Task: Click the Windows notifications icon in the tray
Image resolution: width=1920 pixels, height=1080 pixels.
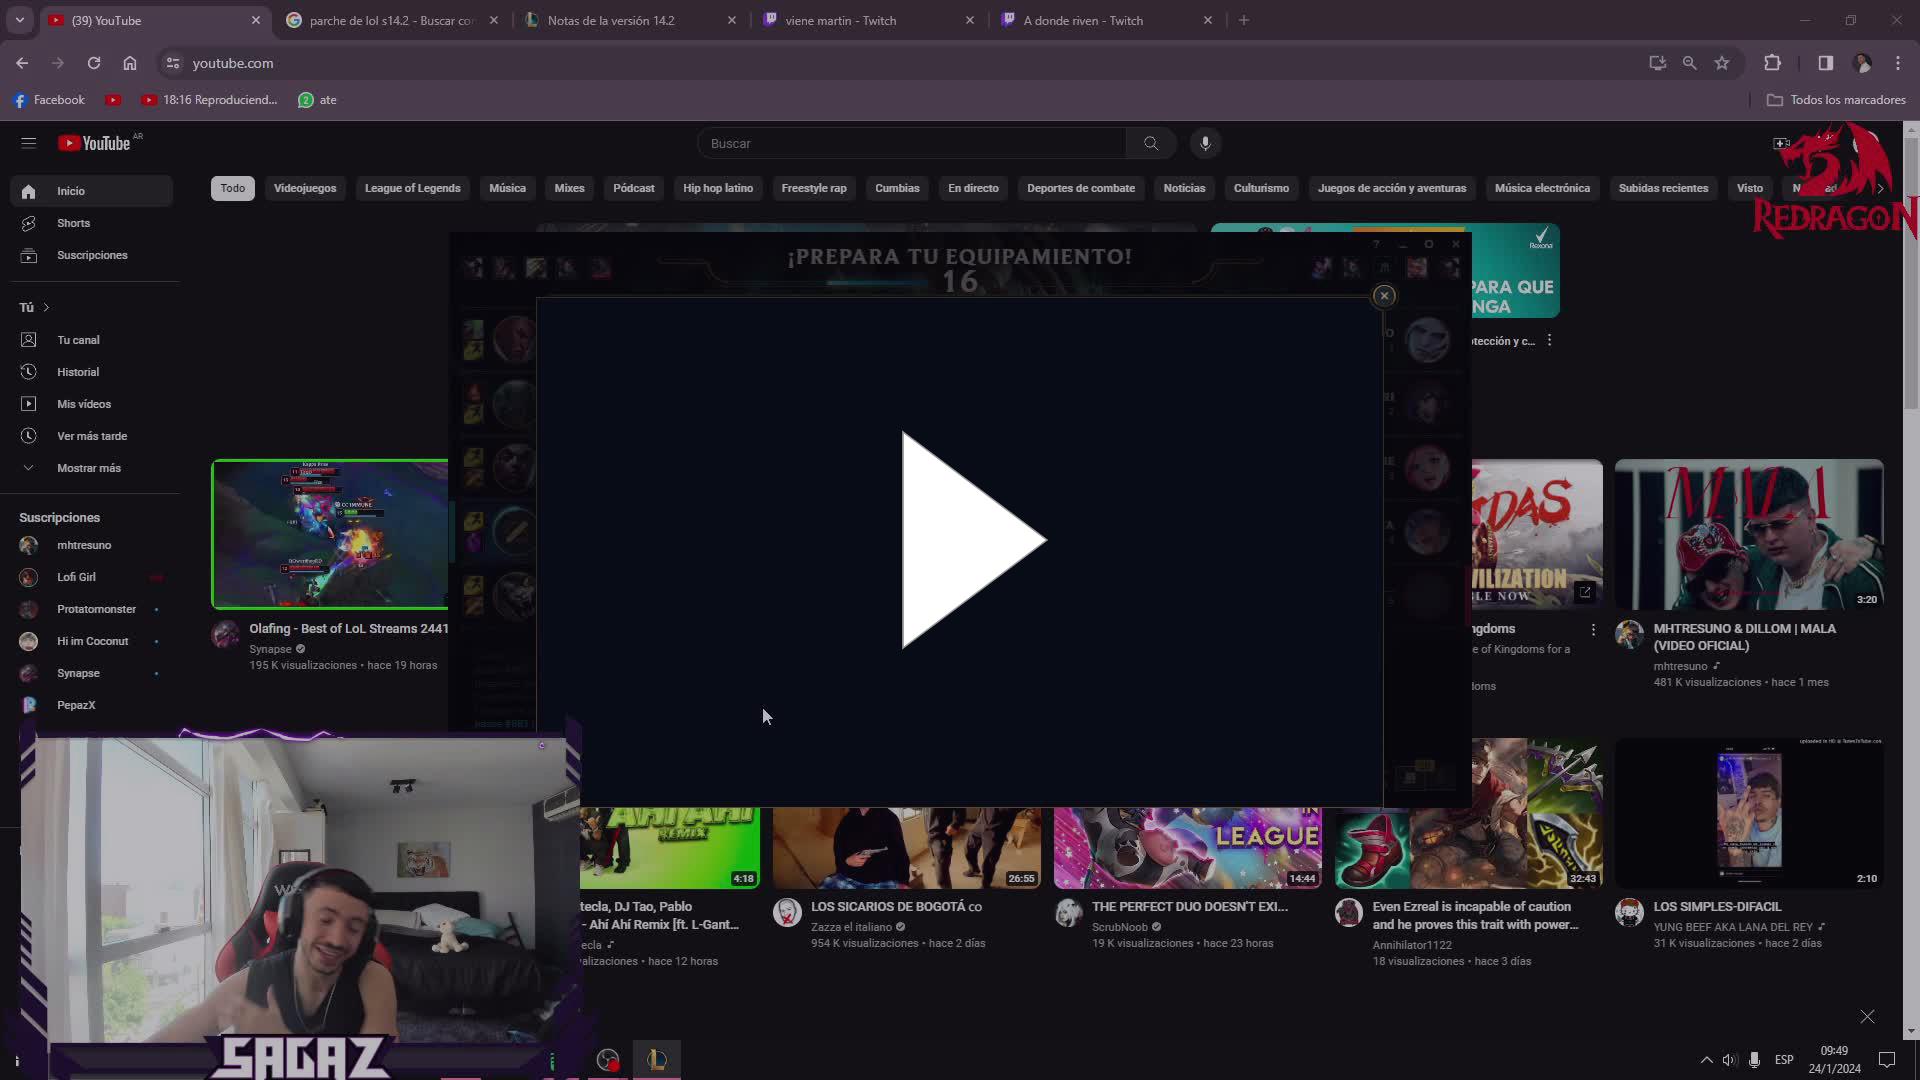Action: pyautogui.click(x=1888, y=1060)
